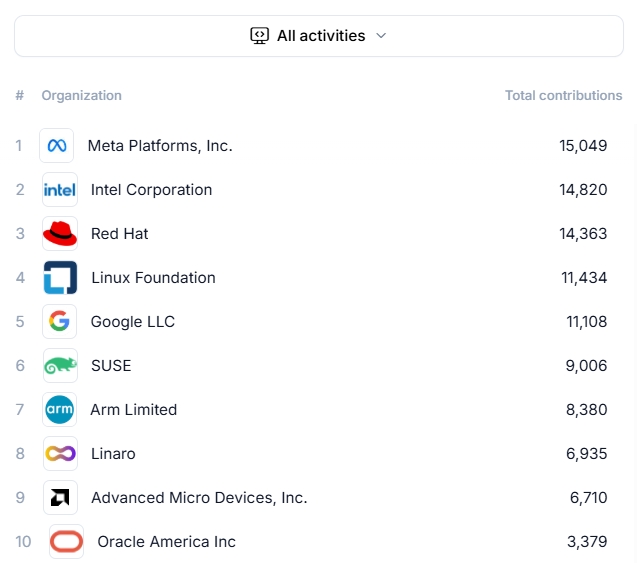637x563 pixels.
Task: Click the Google LLC logo icon
Action: click(60, 322)
